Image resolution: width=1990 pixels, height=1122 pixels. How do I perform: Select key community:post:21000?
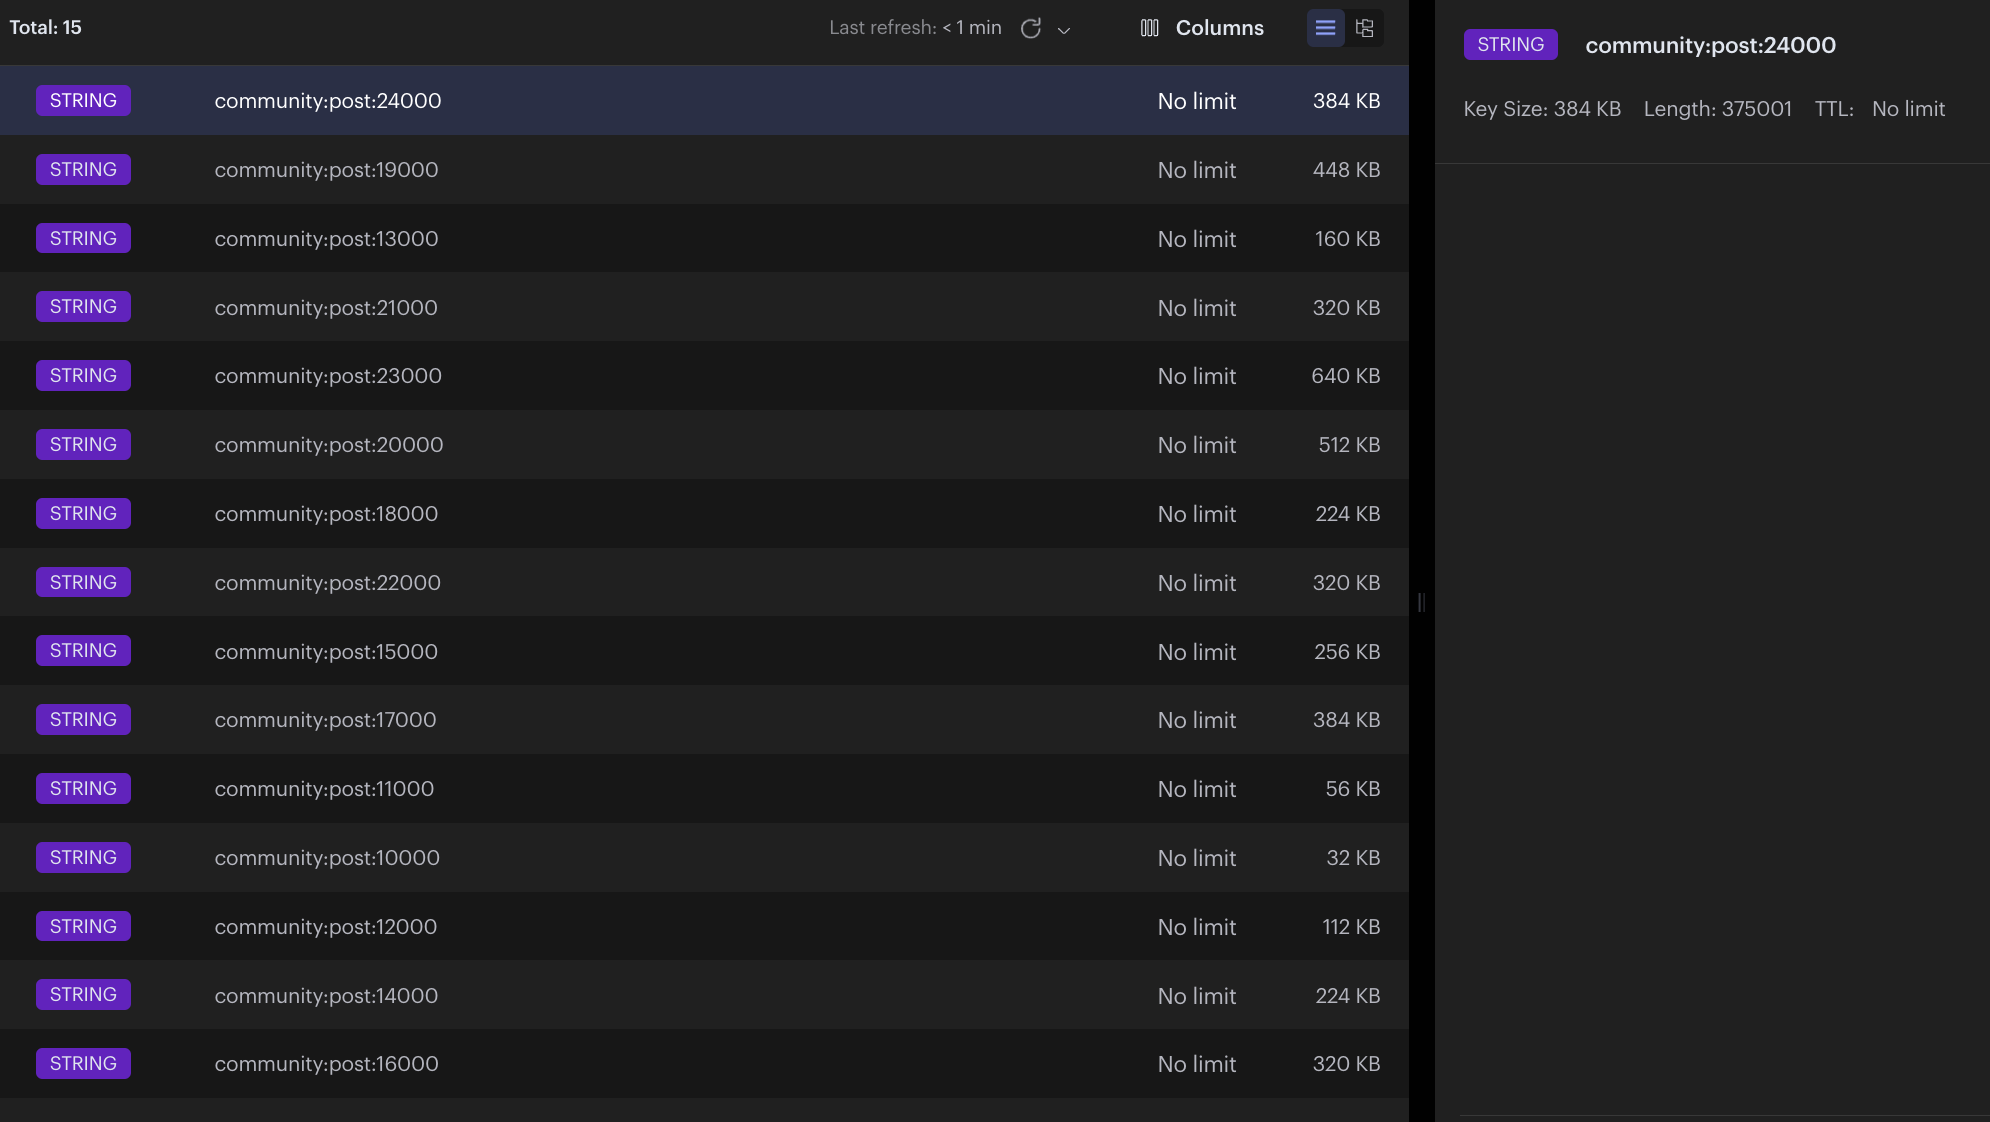pos(326,308)
